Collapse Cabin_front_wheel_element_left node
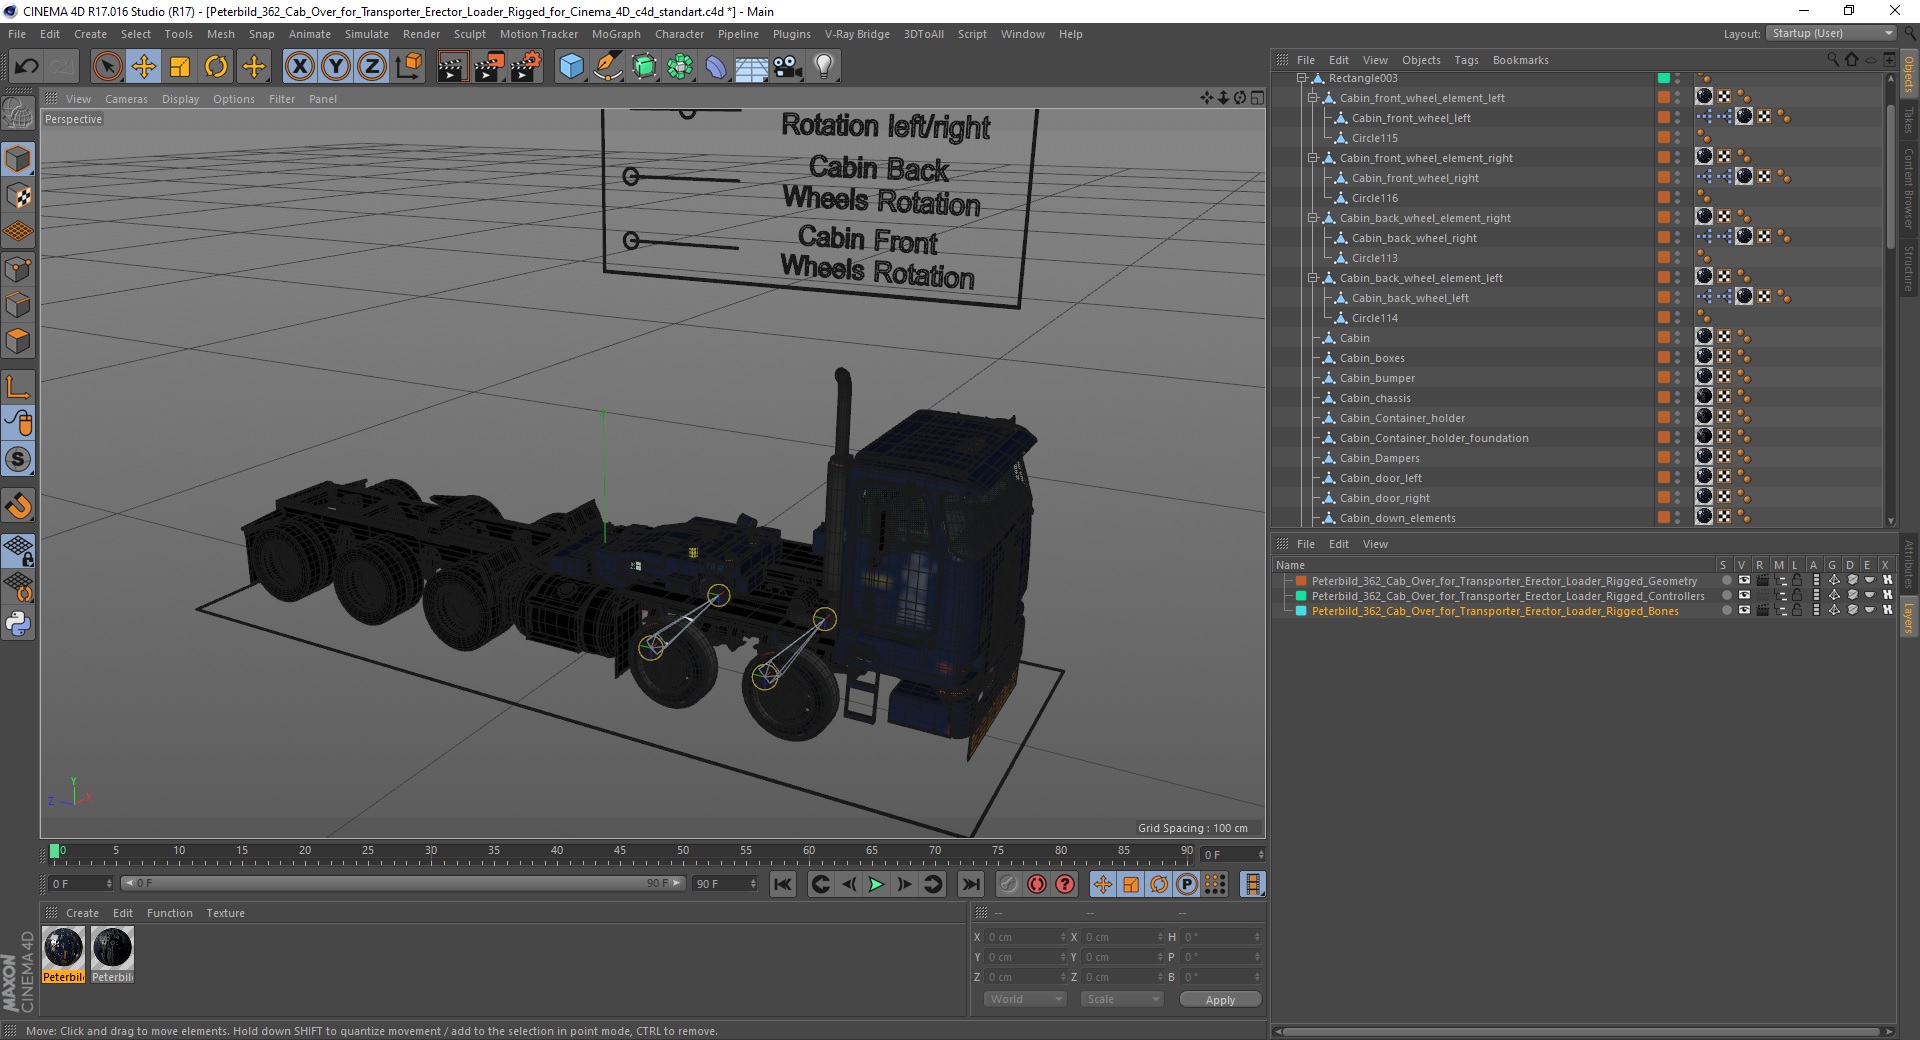 [1313, 98]
